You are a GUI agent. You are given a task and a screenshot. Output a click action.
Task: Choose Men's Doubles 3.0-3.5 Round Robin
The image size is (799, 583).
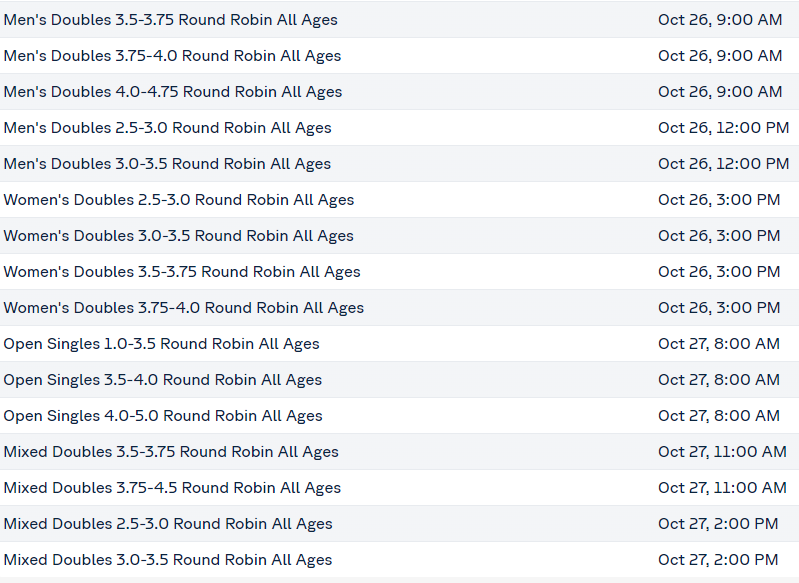[x=167, y=164]
